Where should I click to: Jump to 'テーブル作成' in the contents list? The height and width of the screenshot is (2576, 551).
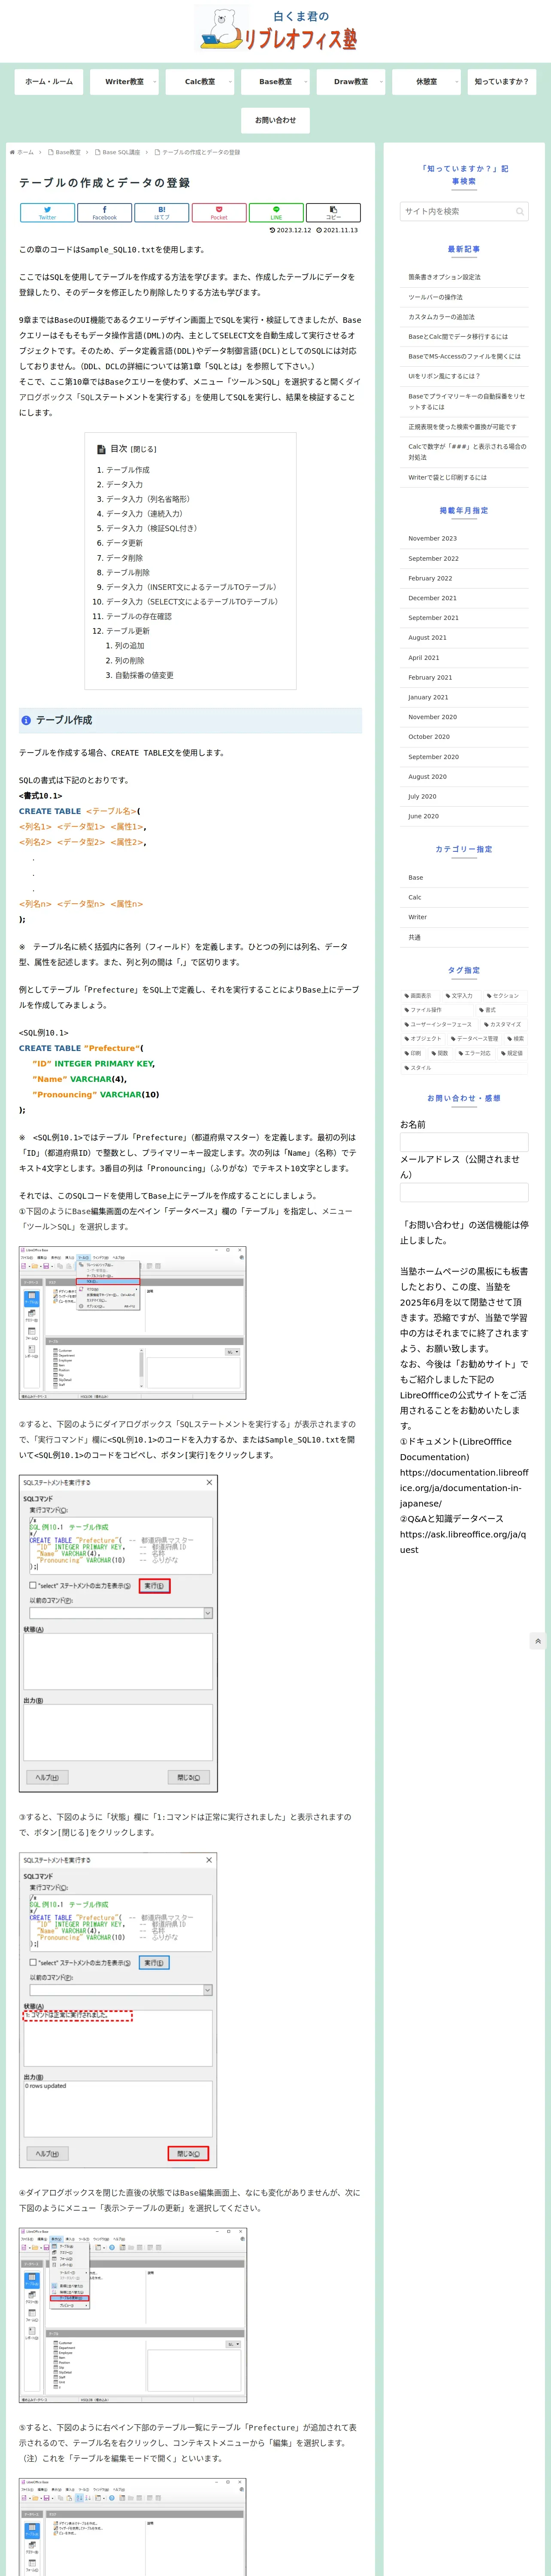click(x=128, y=470)
